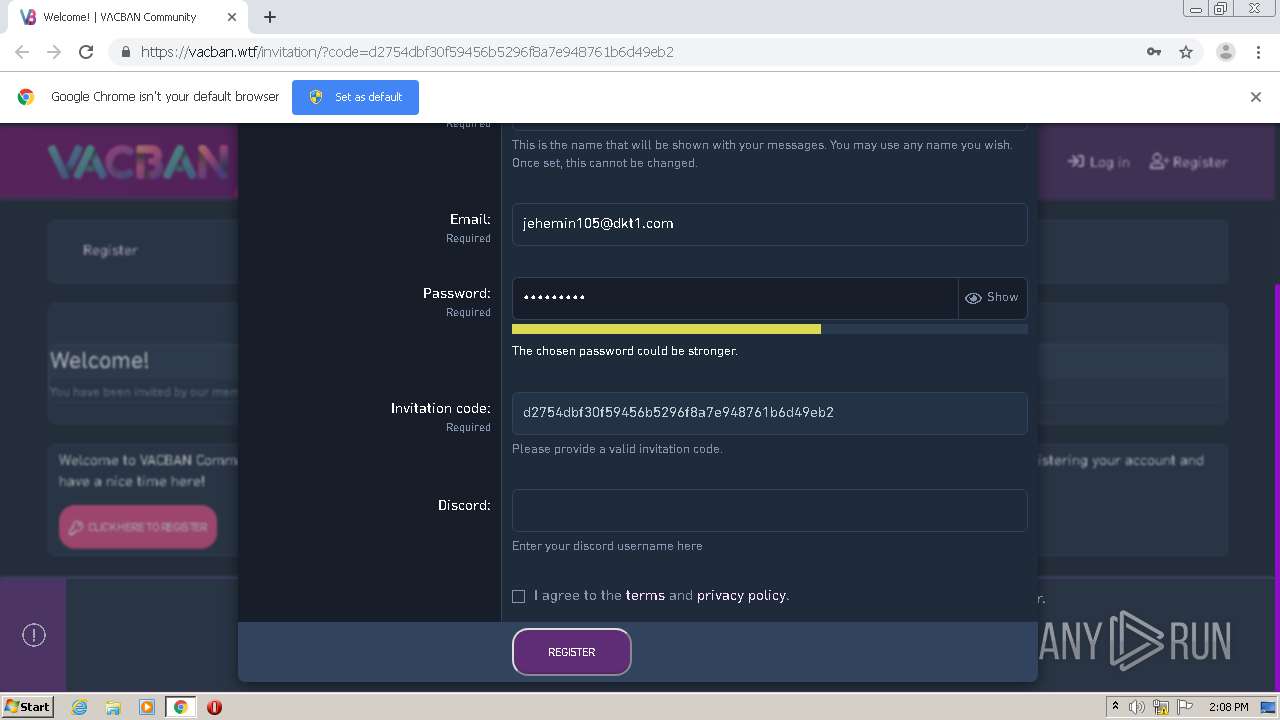1280x720 pixels.
Task: Open the privacy policy link
Action: [741, 596]
